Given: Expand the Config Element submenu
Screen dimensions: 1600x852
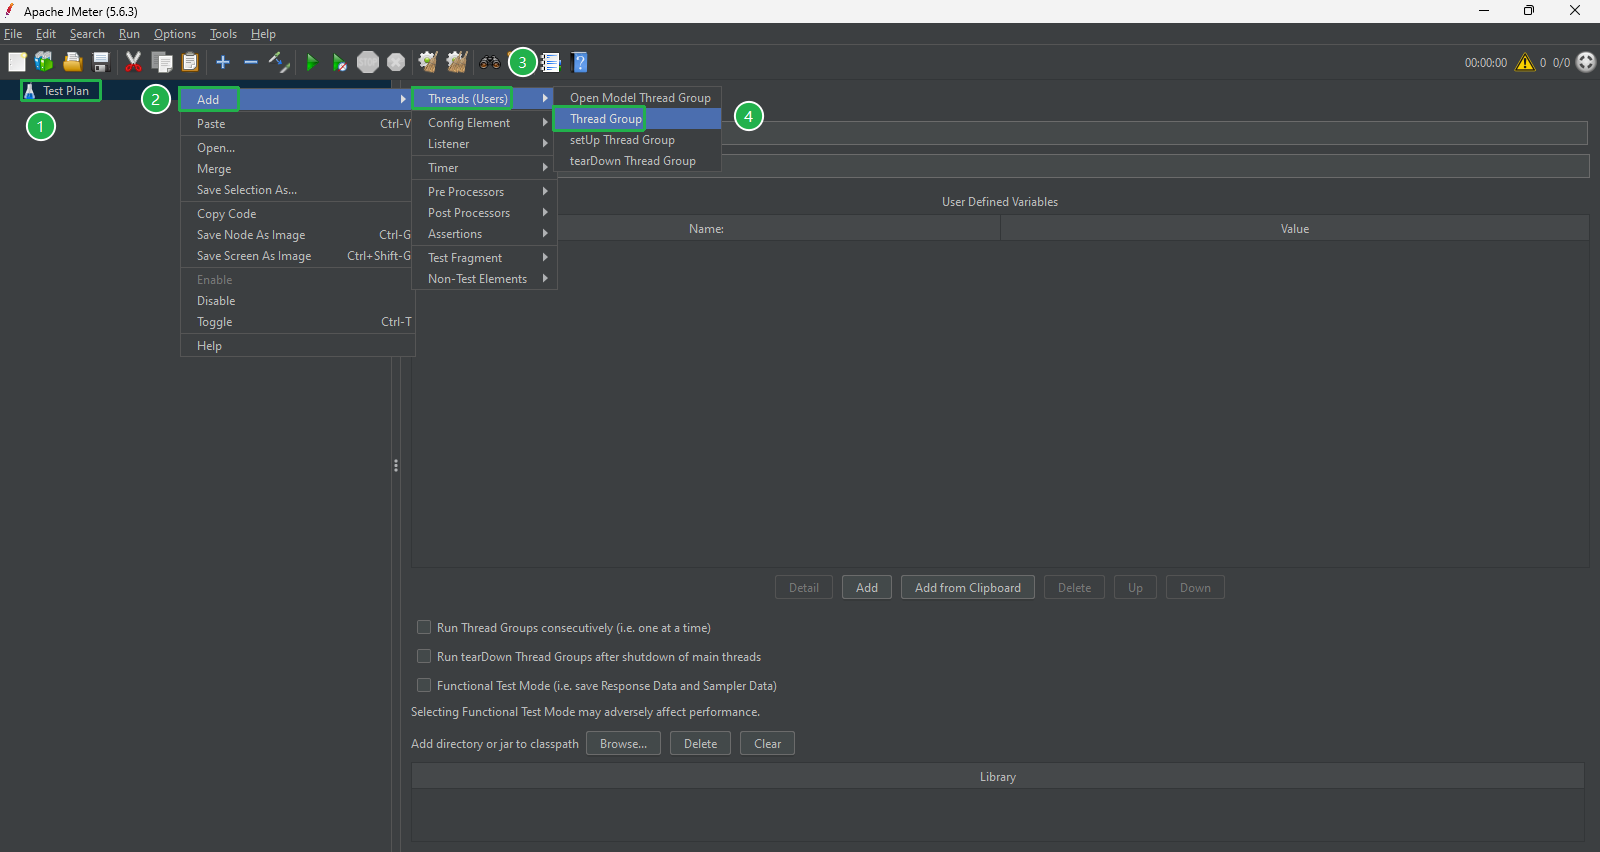Looking at the screenshot, I should click(x=484, y=122).
